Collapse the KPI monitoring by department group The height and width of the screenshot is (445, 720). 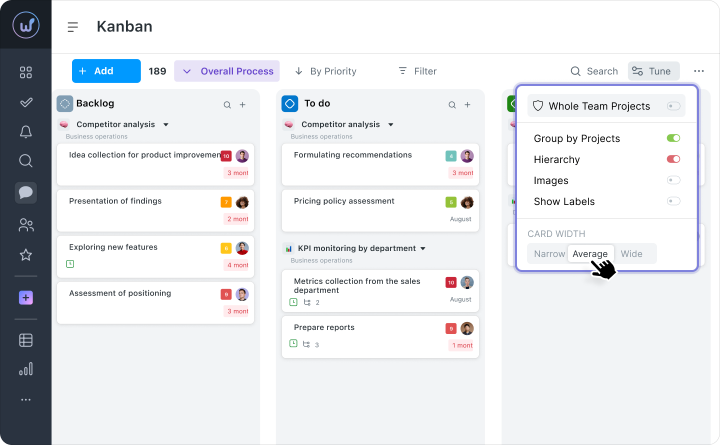click(423, 248)
